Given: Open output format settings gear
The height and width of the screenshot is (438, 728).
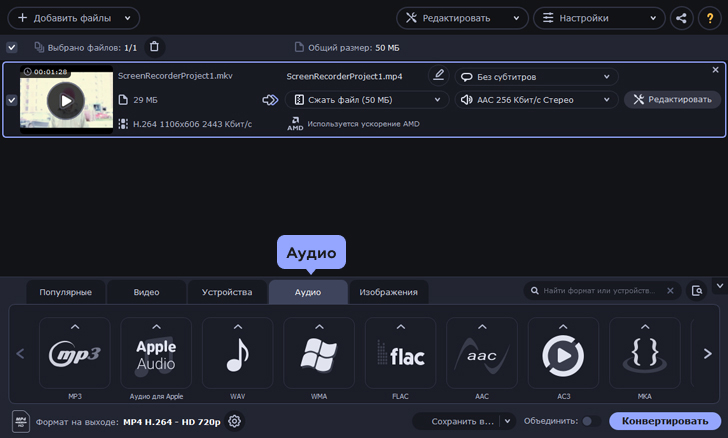Looking at the screenshot, I should [x=235, y=421].
